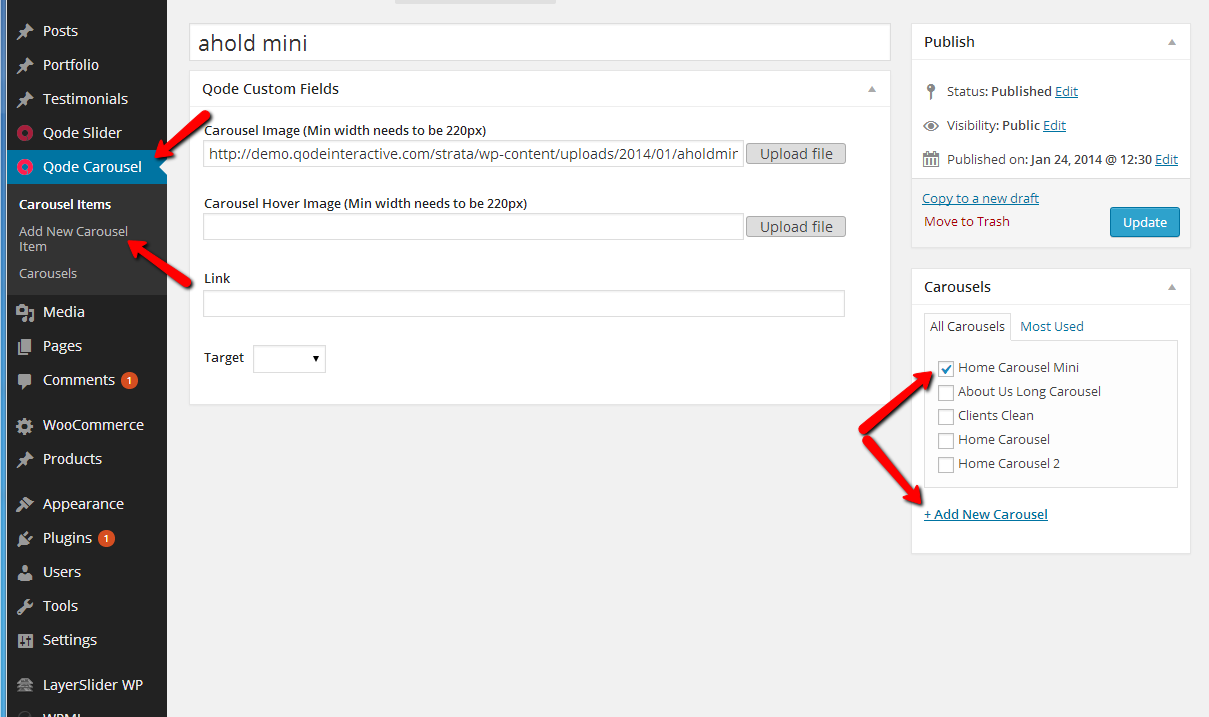Viewport: 1209px width, 717px height.
Task: Enable the Clients Clean checkbox
Action: coord(946,416)
